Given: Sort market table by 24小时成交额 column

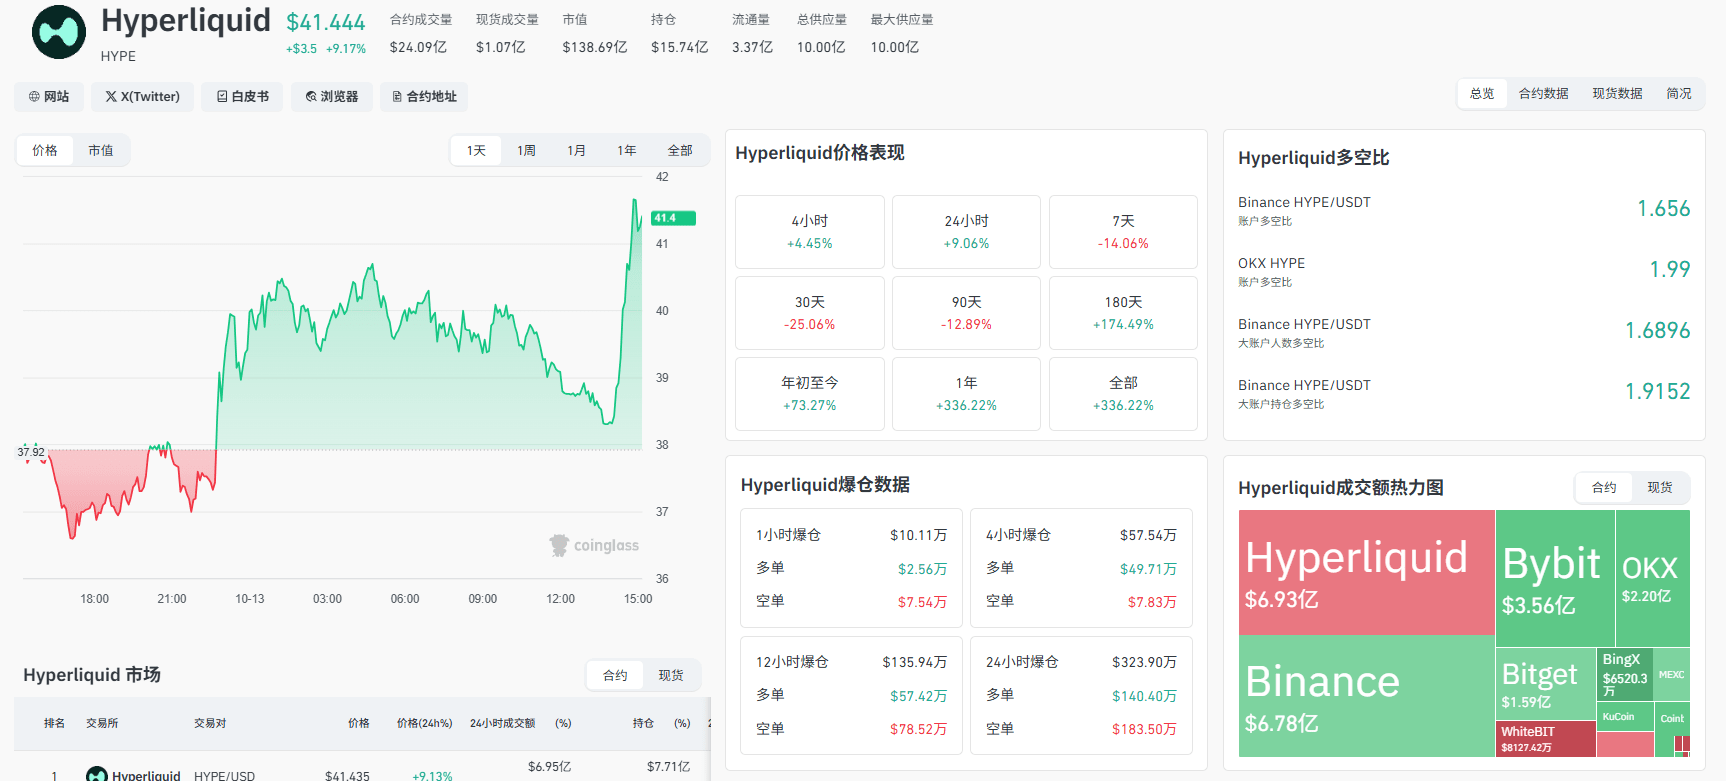Looking at the screenshot, I should click(x=502, y=723).
